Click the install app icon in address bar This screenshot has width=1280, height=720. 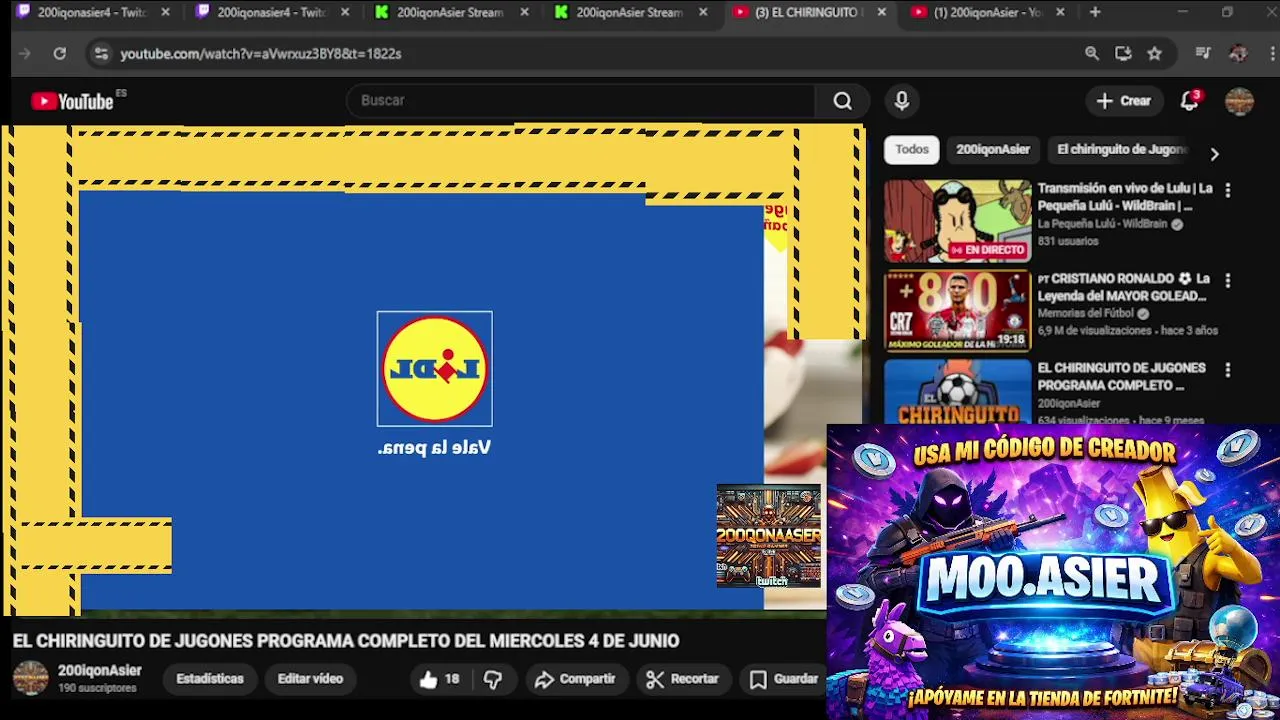pos(1123,54)
